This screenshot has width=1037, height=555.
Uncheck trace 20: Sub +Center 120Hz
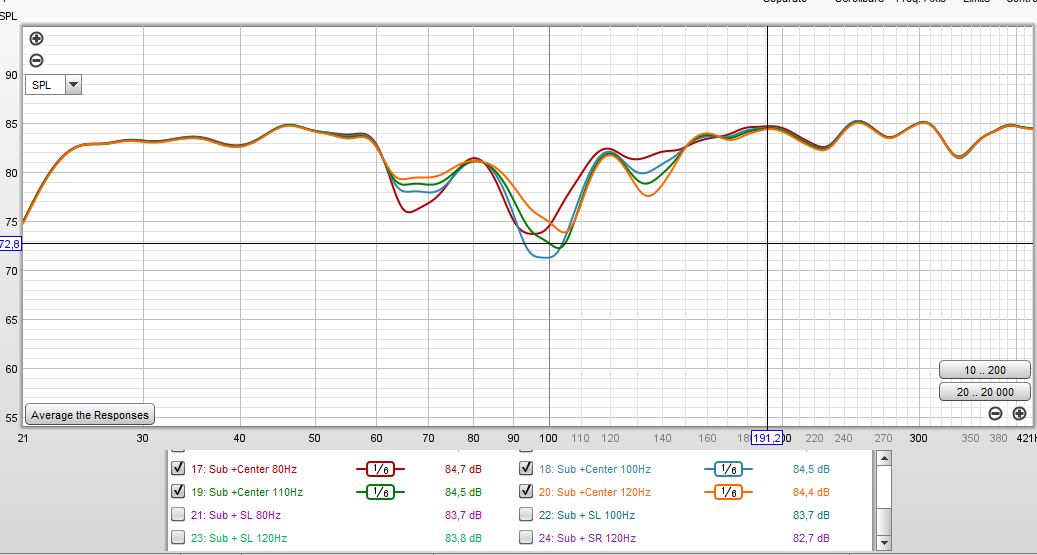(526, 491)
